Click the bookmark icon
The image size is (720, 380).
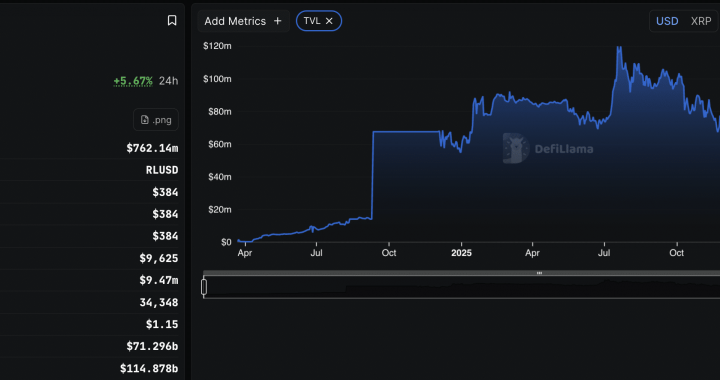click(172, 20)
